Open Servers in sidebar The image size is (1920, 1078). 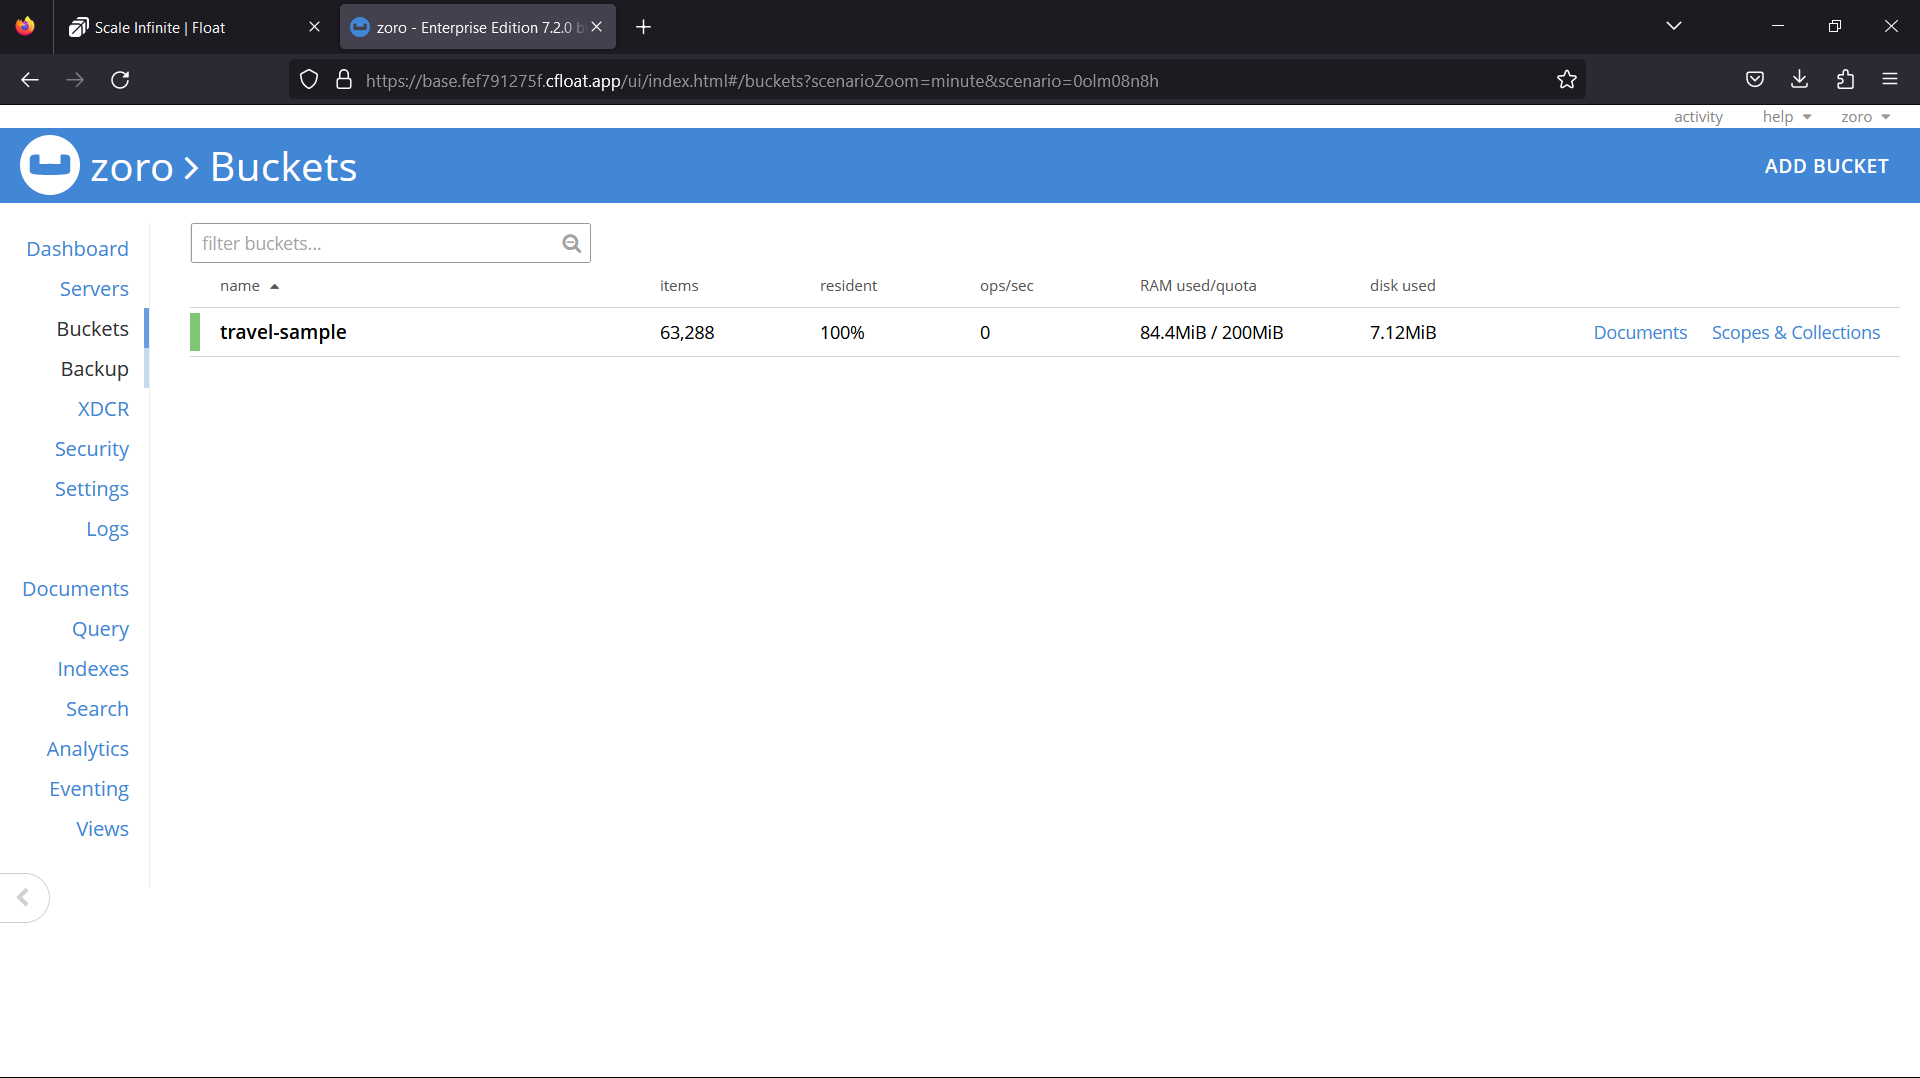[x=94, y=289]
